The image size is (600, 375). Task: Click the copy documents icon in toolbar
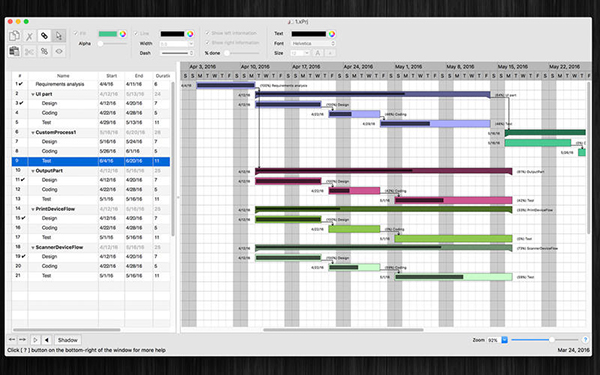pyautogui.click(x=15, y=36)
